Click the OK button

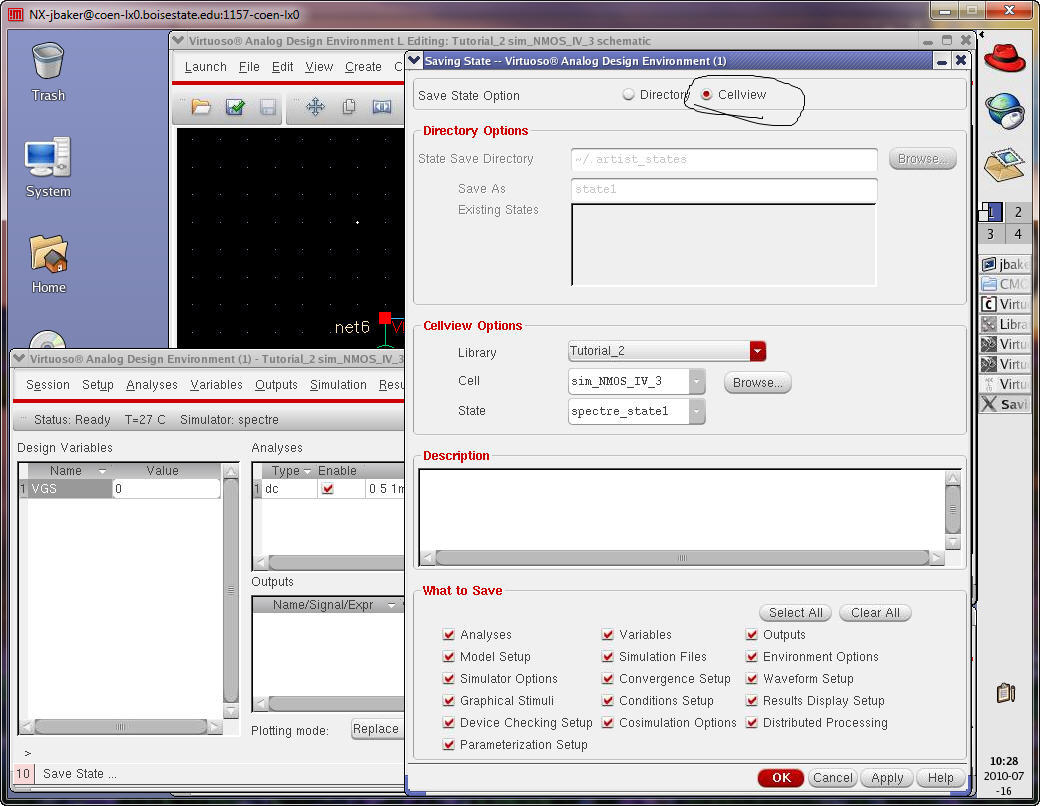(x=780, y=778)
